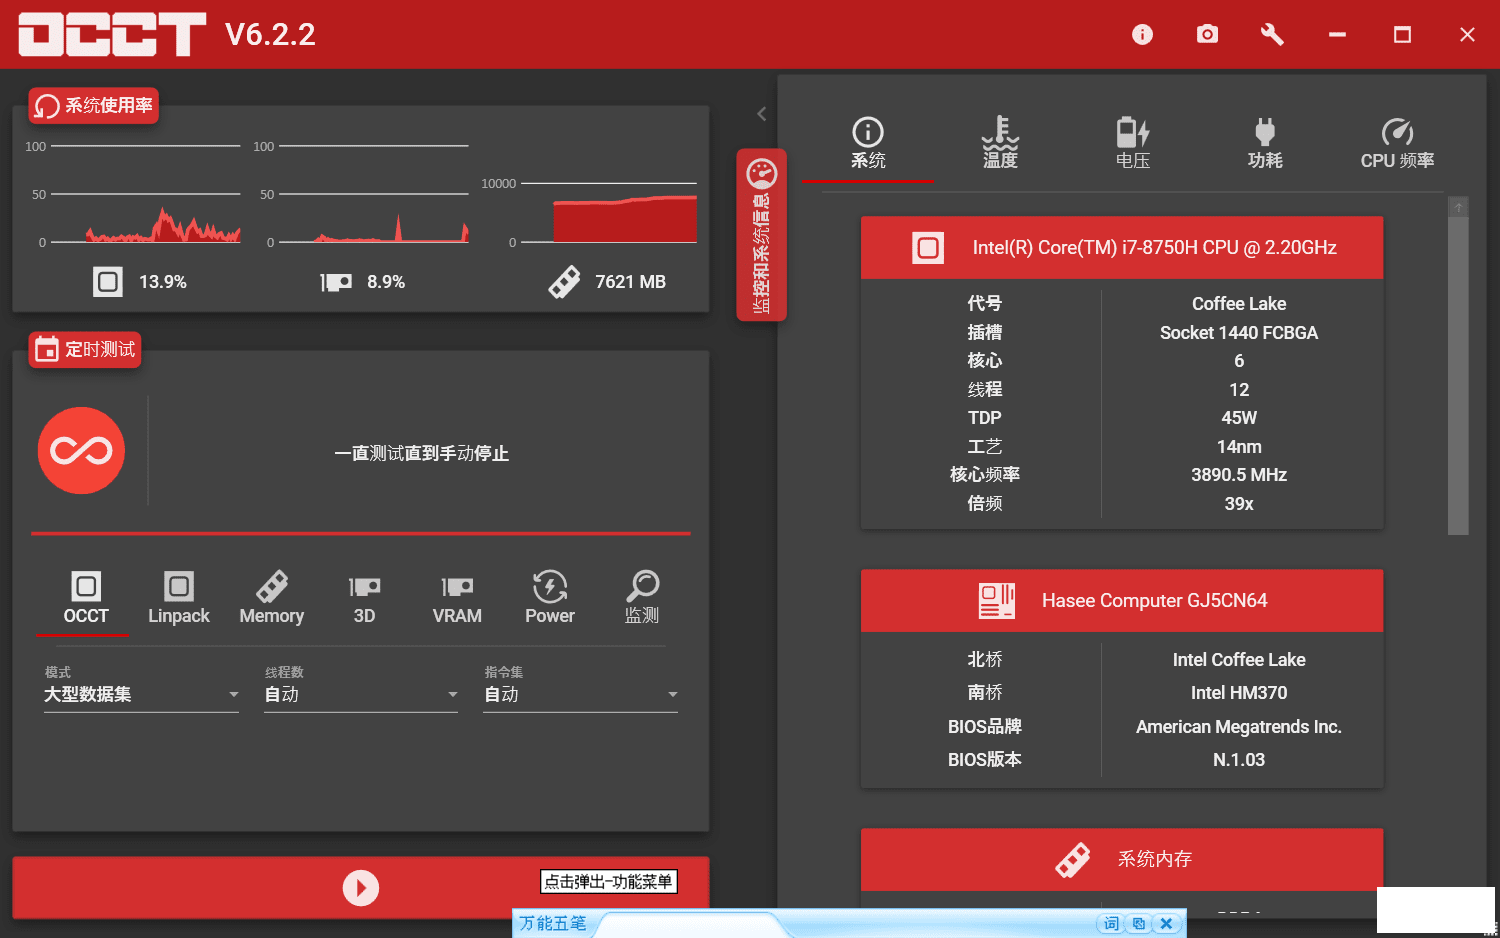Click the Intel HM370 southbridge value

click(x=1239, y=692)
